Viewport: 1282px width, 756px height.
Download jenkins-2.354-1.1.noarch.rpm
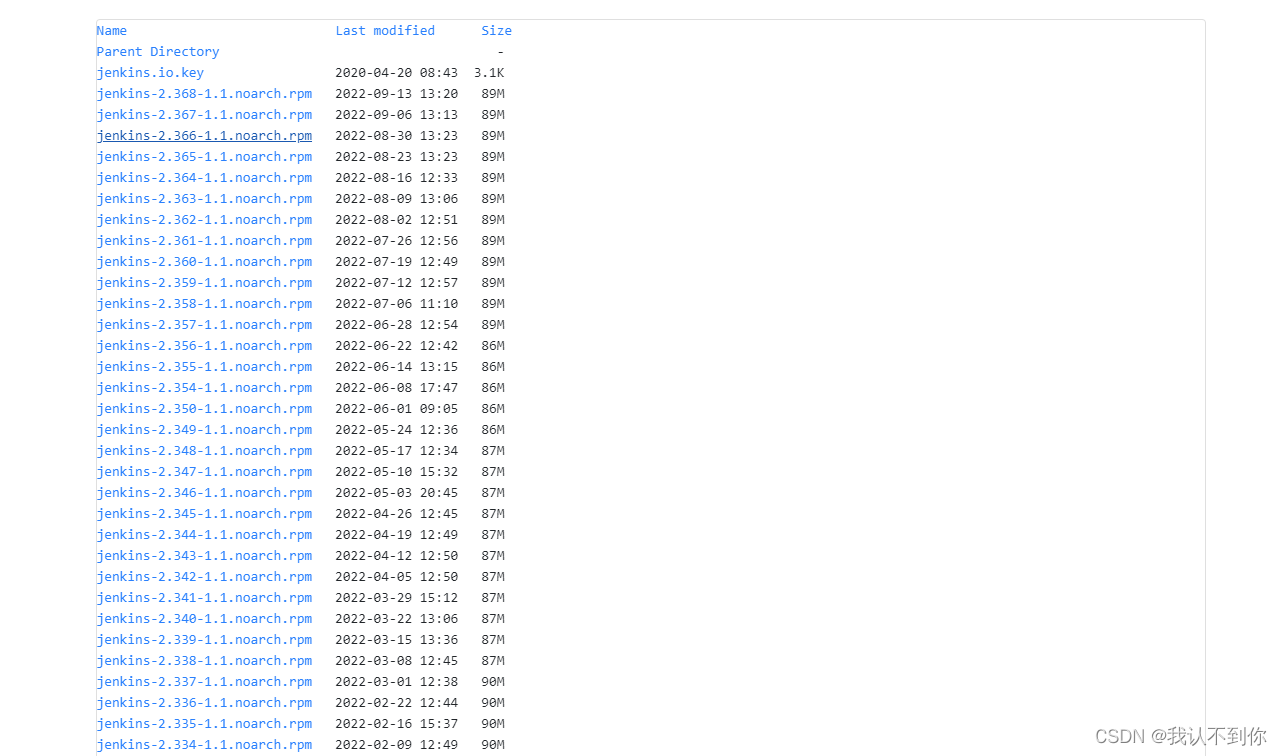[204, 388]
